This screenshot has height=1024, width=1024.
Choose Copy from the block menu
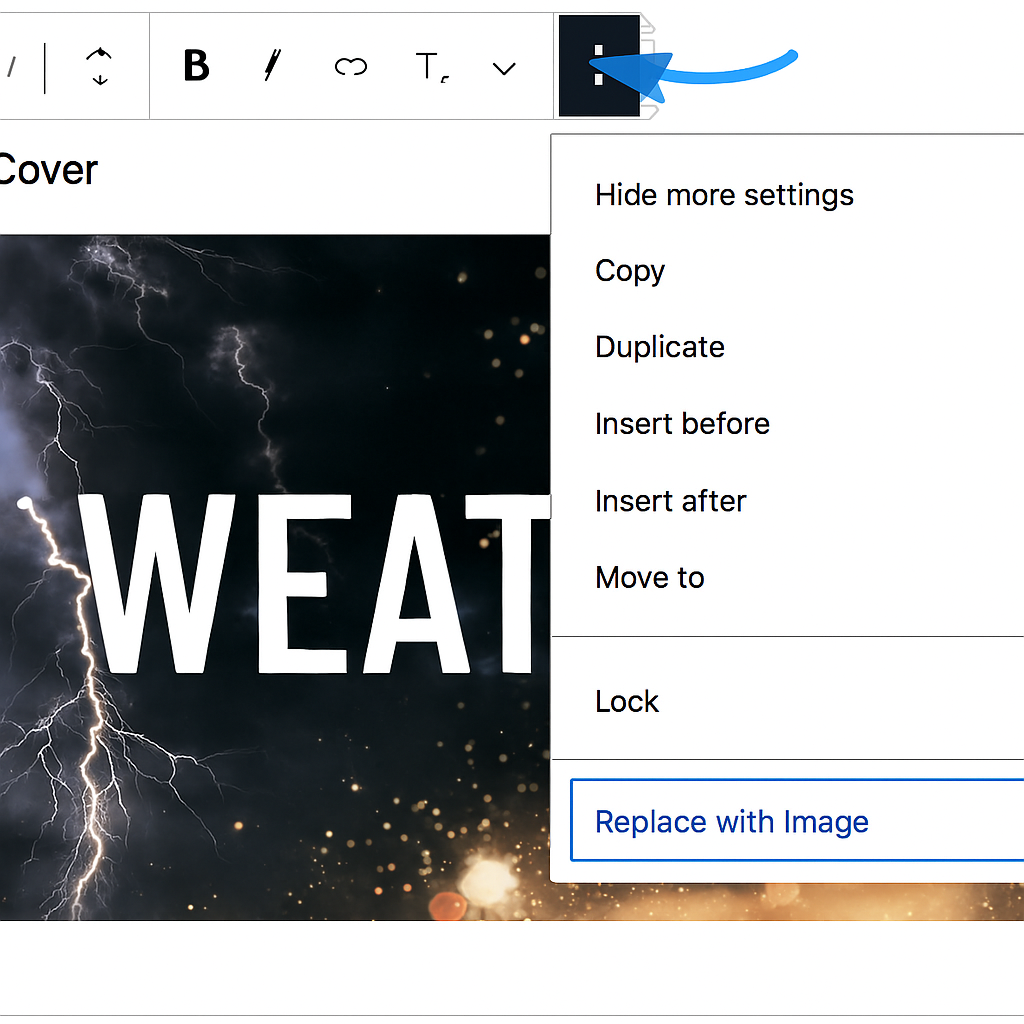coord(630,271)
